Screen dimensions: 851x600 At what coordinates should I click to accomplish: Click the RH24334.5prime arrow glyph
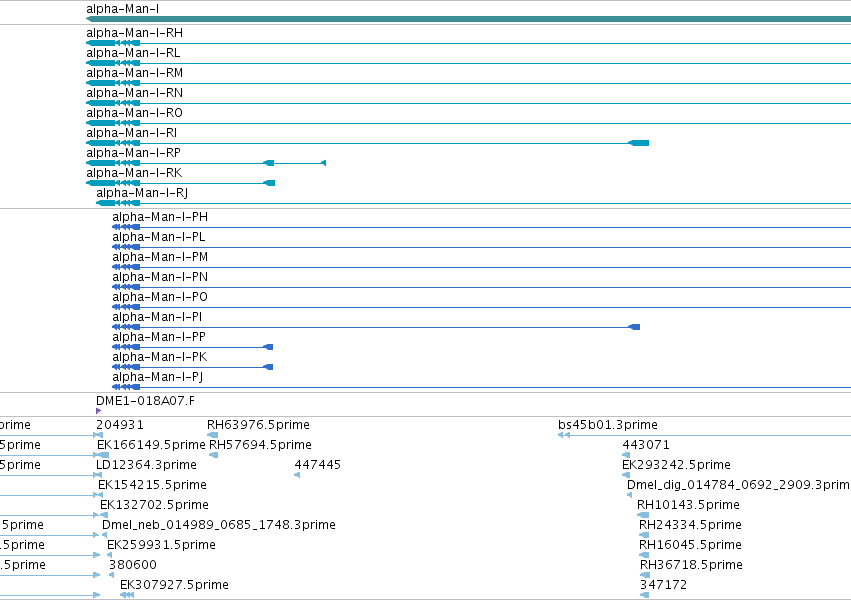[x=644, y=535]
